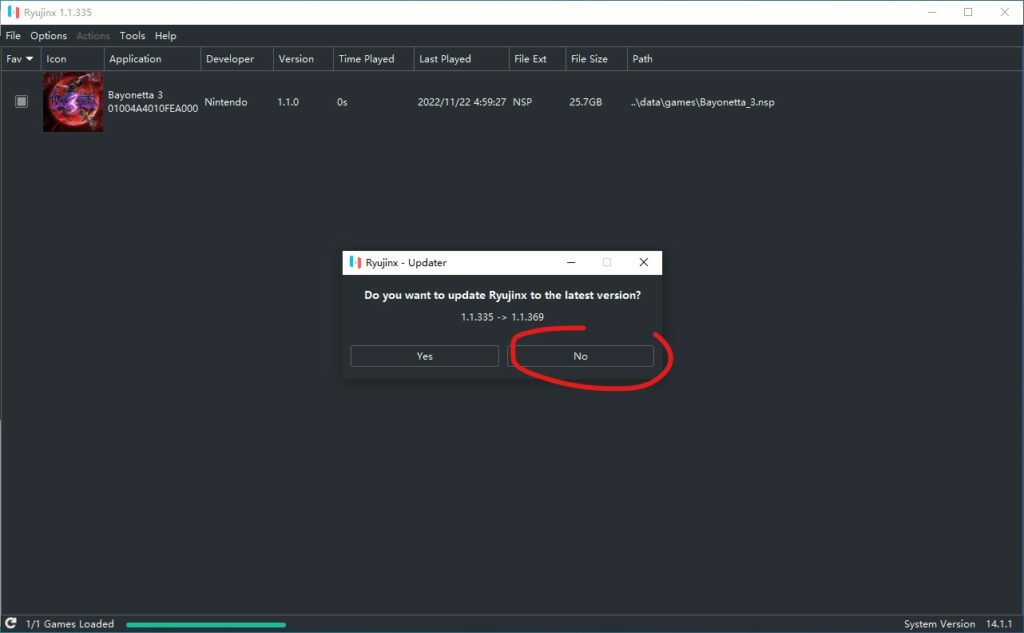Click the 2022/11/22 4:59:27 last played cell

(x=462, y=102)
